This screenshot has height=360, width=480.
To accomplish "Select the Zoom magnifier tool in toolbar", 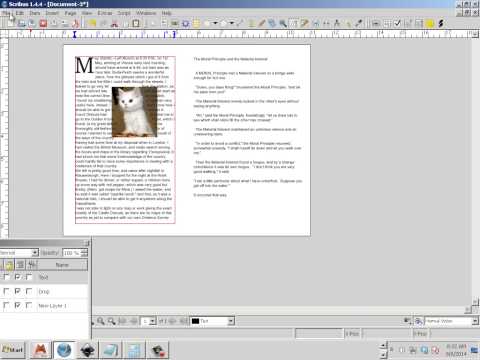I will pyautogui.click(x=283, y=23).
